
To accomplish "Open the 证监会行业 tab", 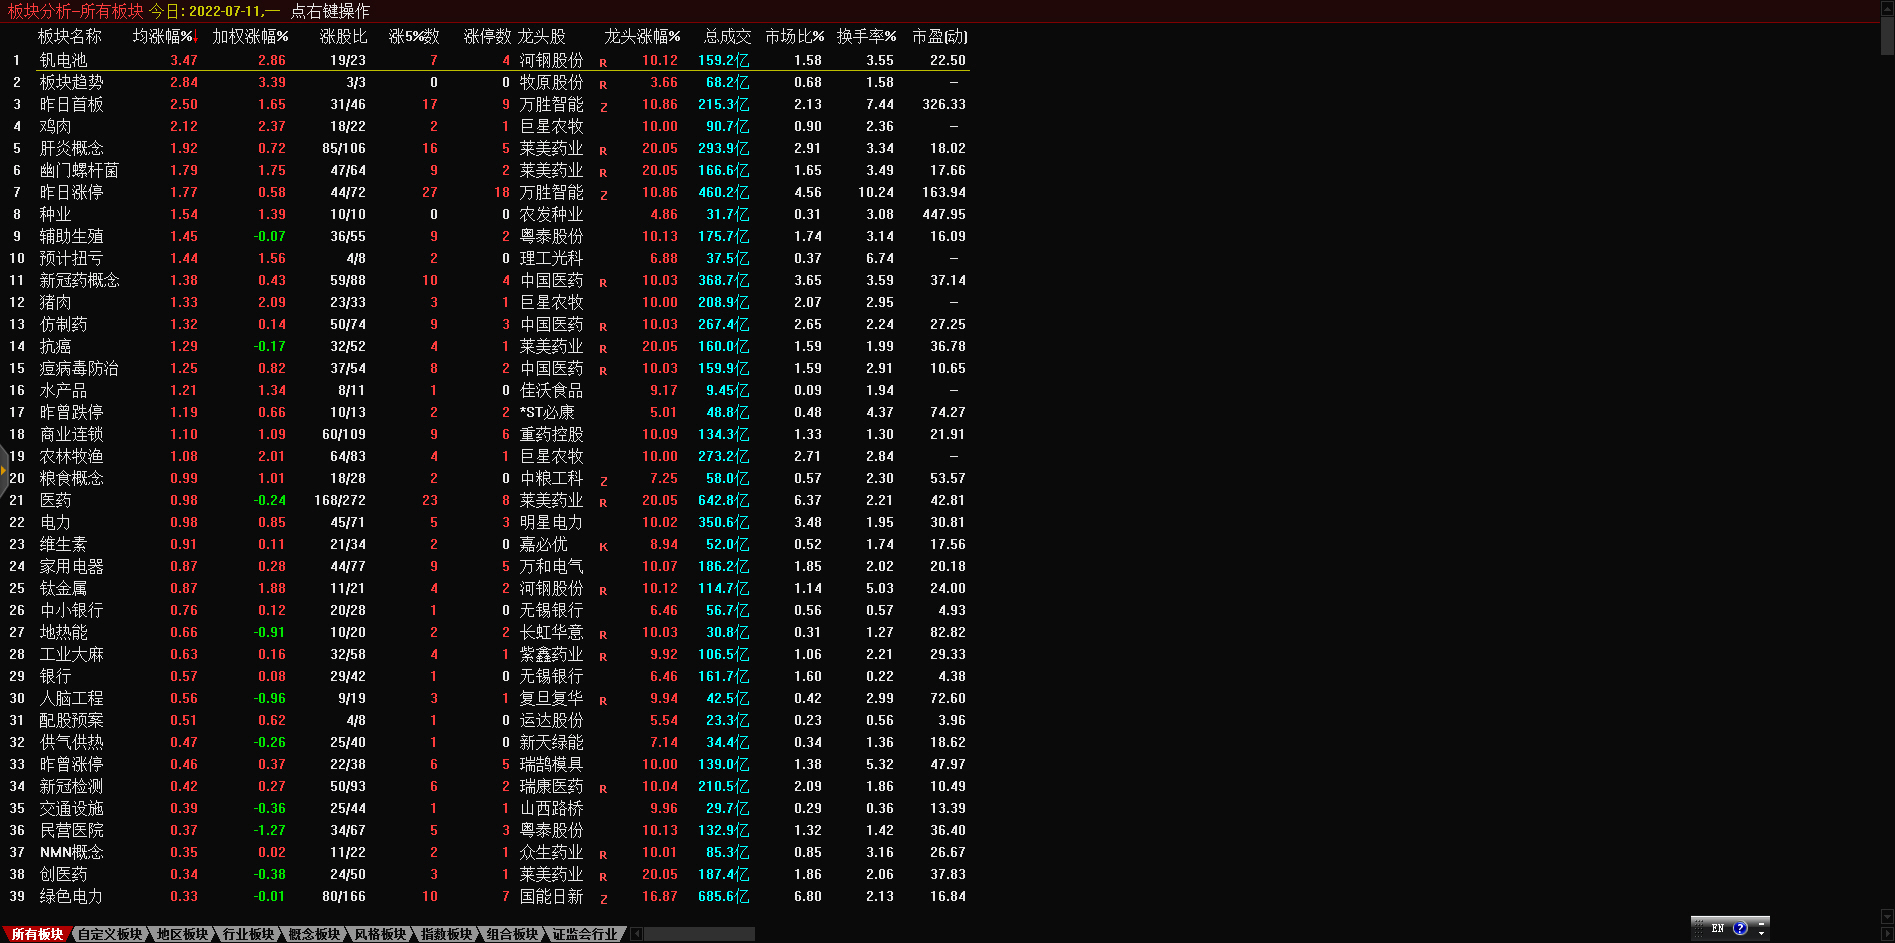I will click(x=585, y=934).
